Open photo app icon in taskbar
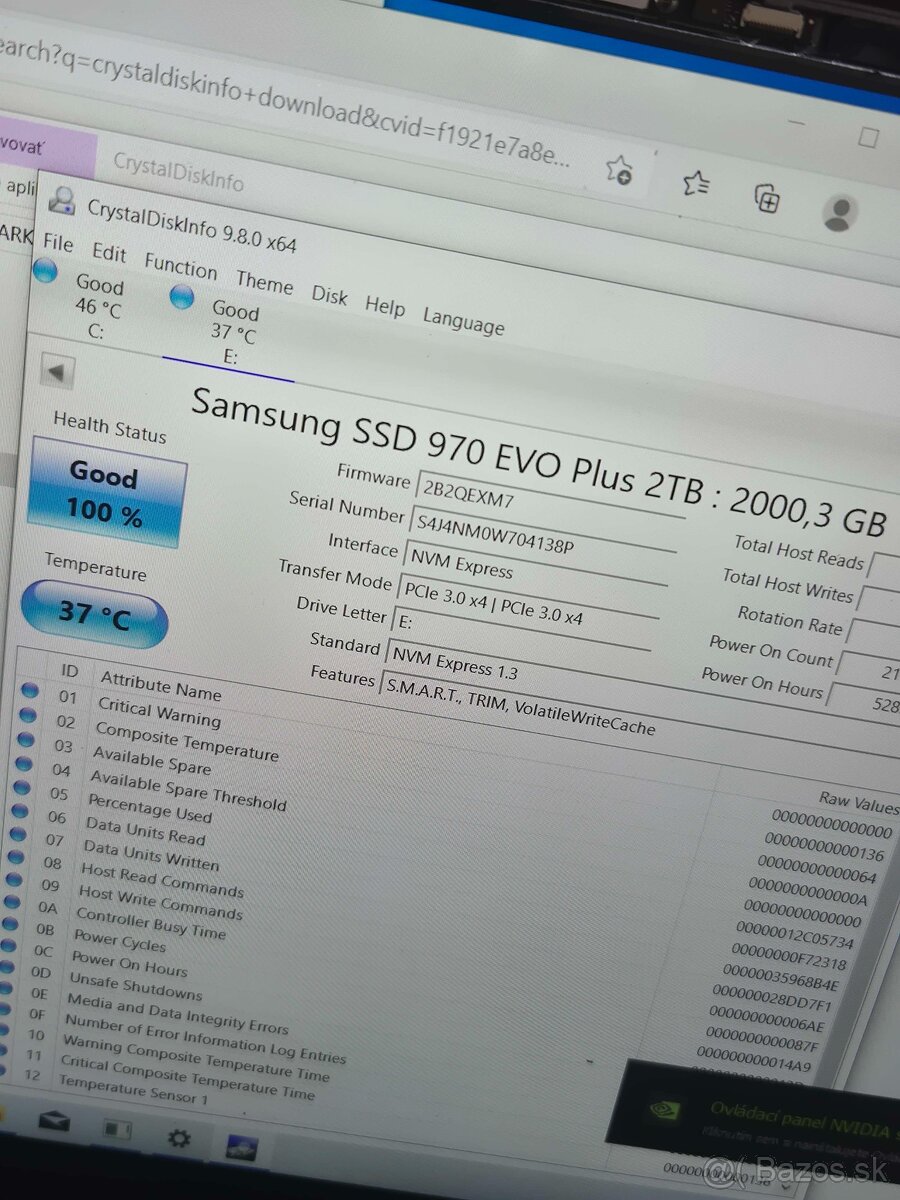 241,1148
